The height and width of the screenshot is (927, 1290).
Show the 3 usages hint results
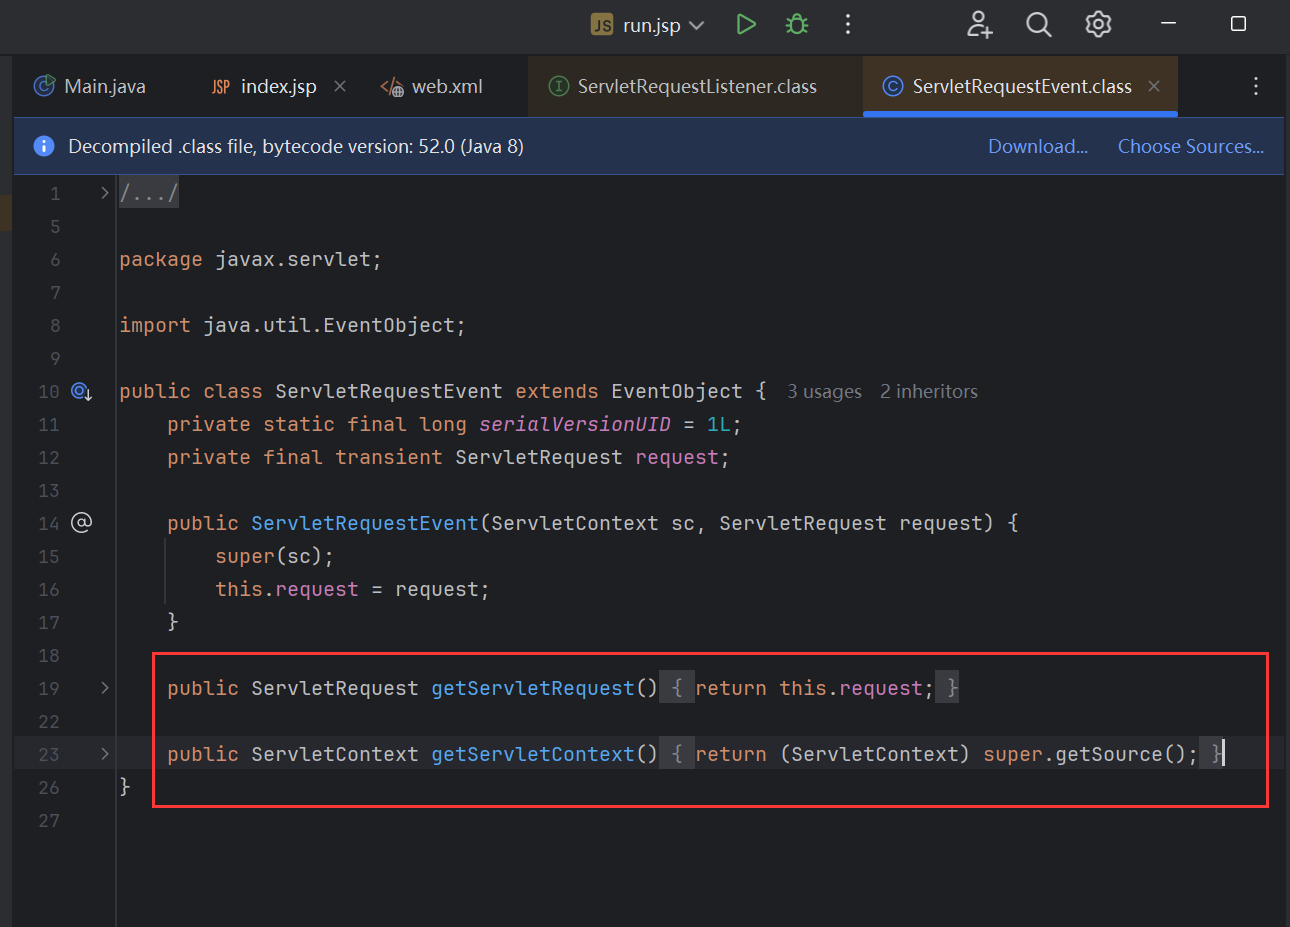pyautogui.click(x=824, y=392)
